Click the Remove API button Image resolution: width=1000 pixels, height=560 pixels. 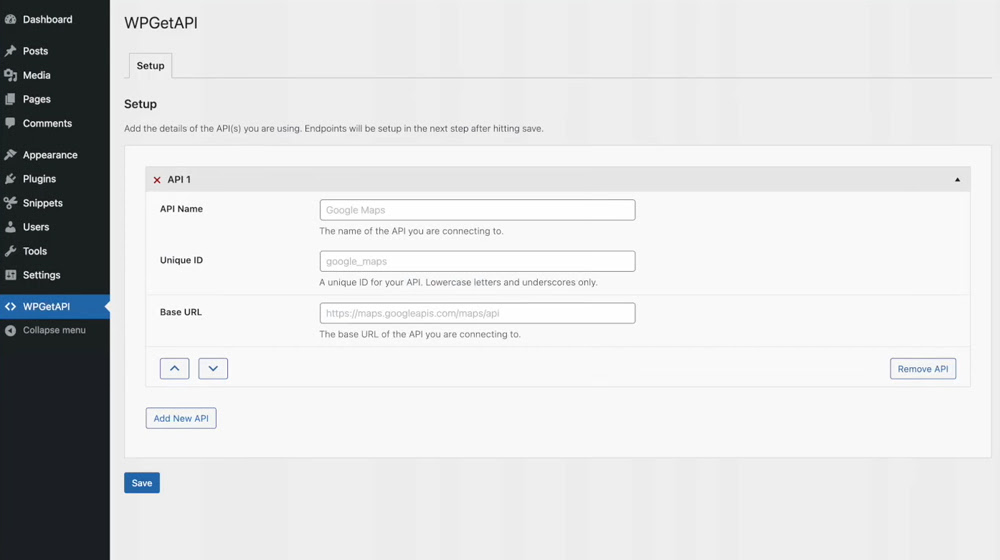[923, 369]
